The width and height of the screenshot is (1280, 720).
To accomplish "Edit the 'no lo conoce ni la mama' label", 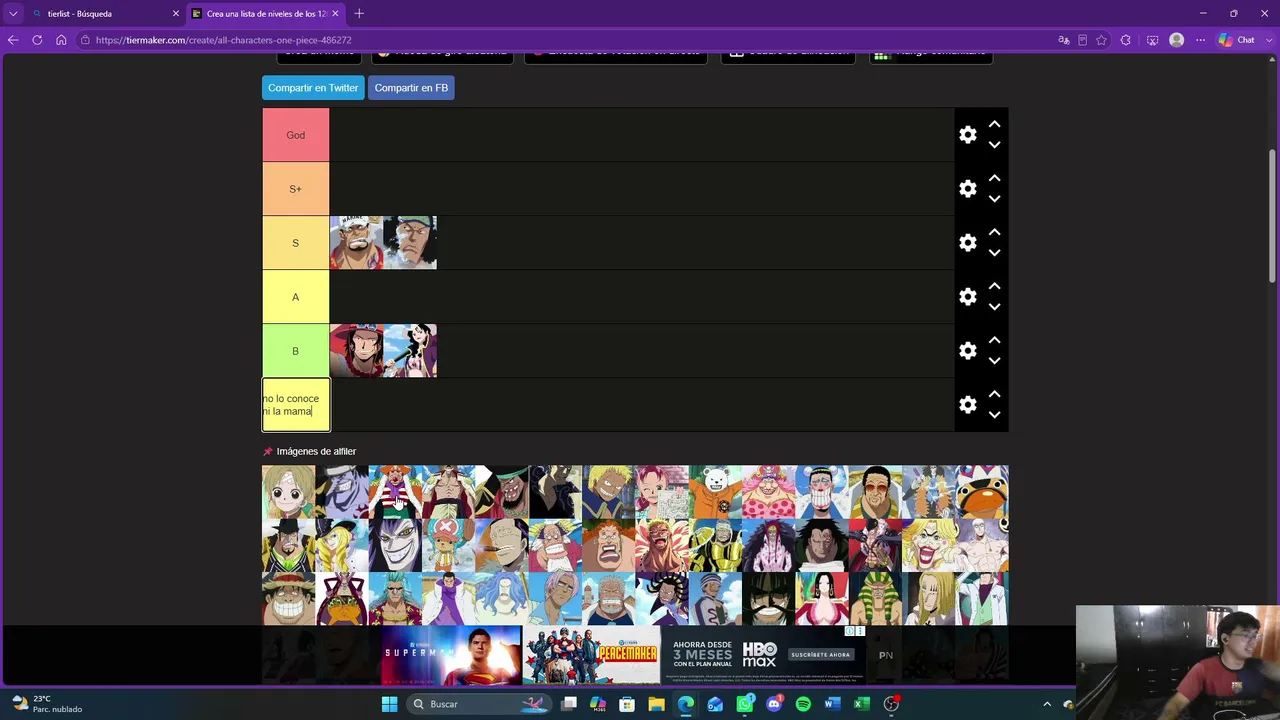I will coord(295,405).
